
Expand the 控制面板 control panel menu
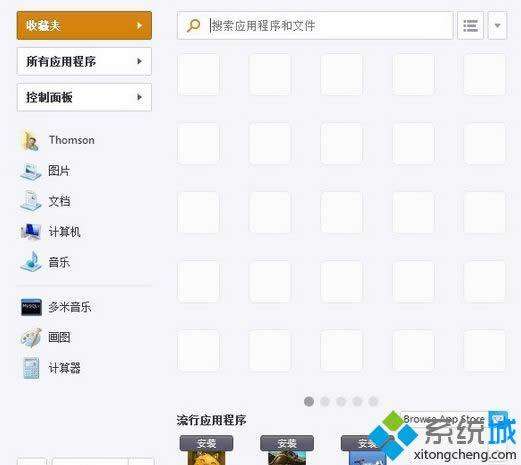tap(84, 97)
